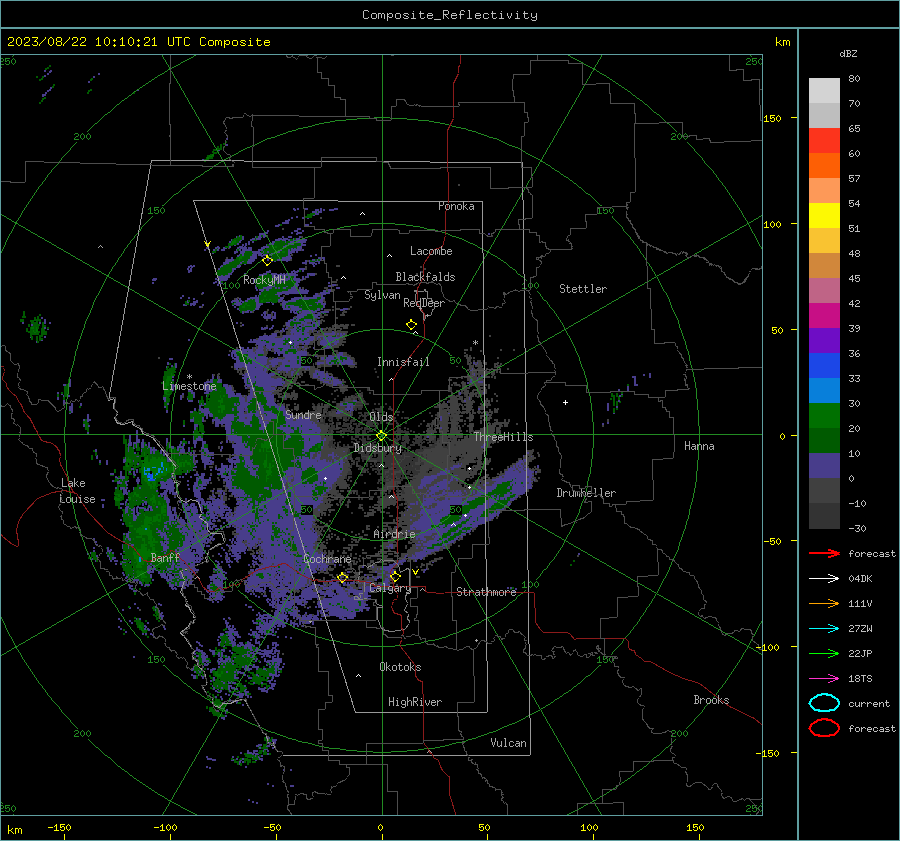This screenshot has height=841, width=900.
Task: Click the Sundre city label
Action: [303, 414]
